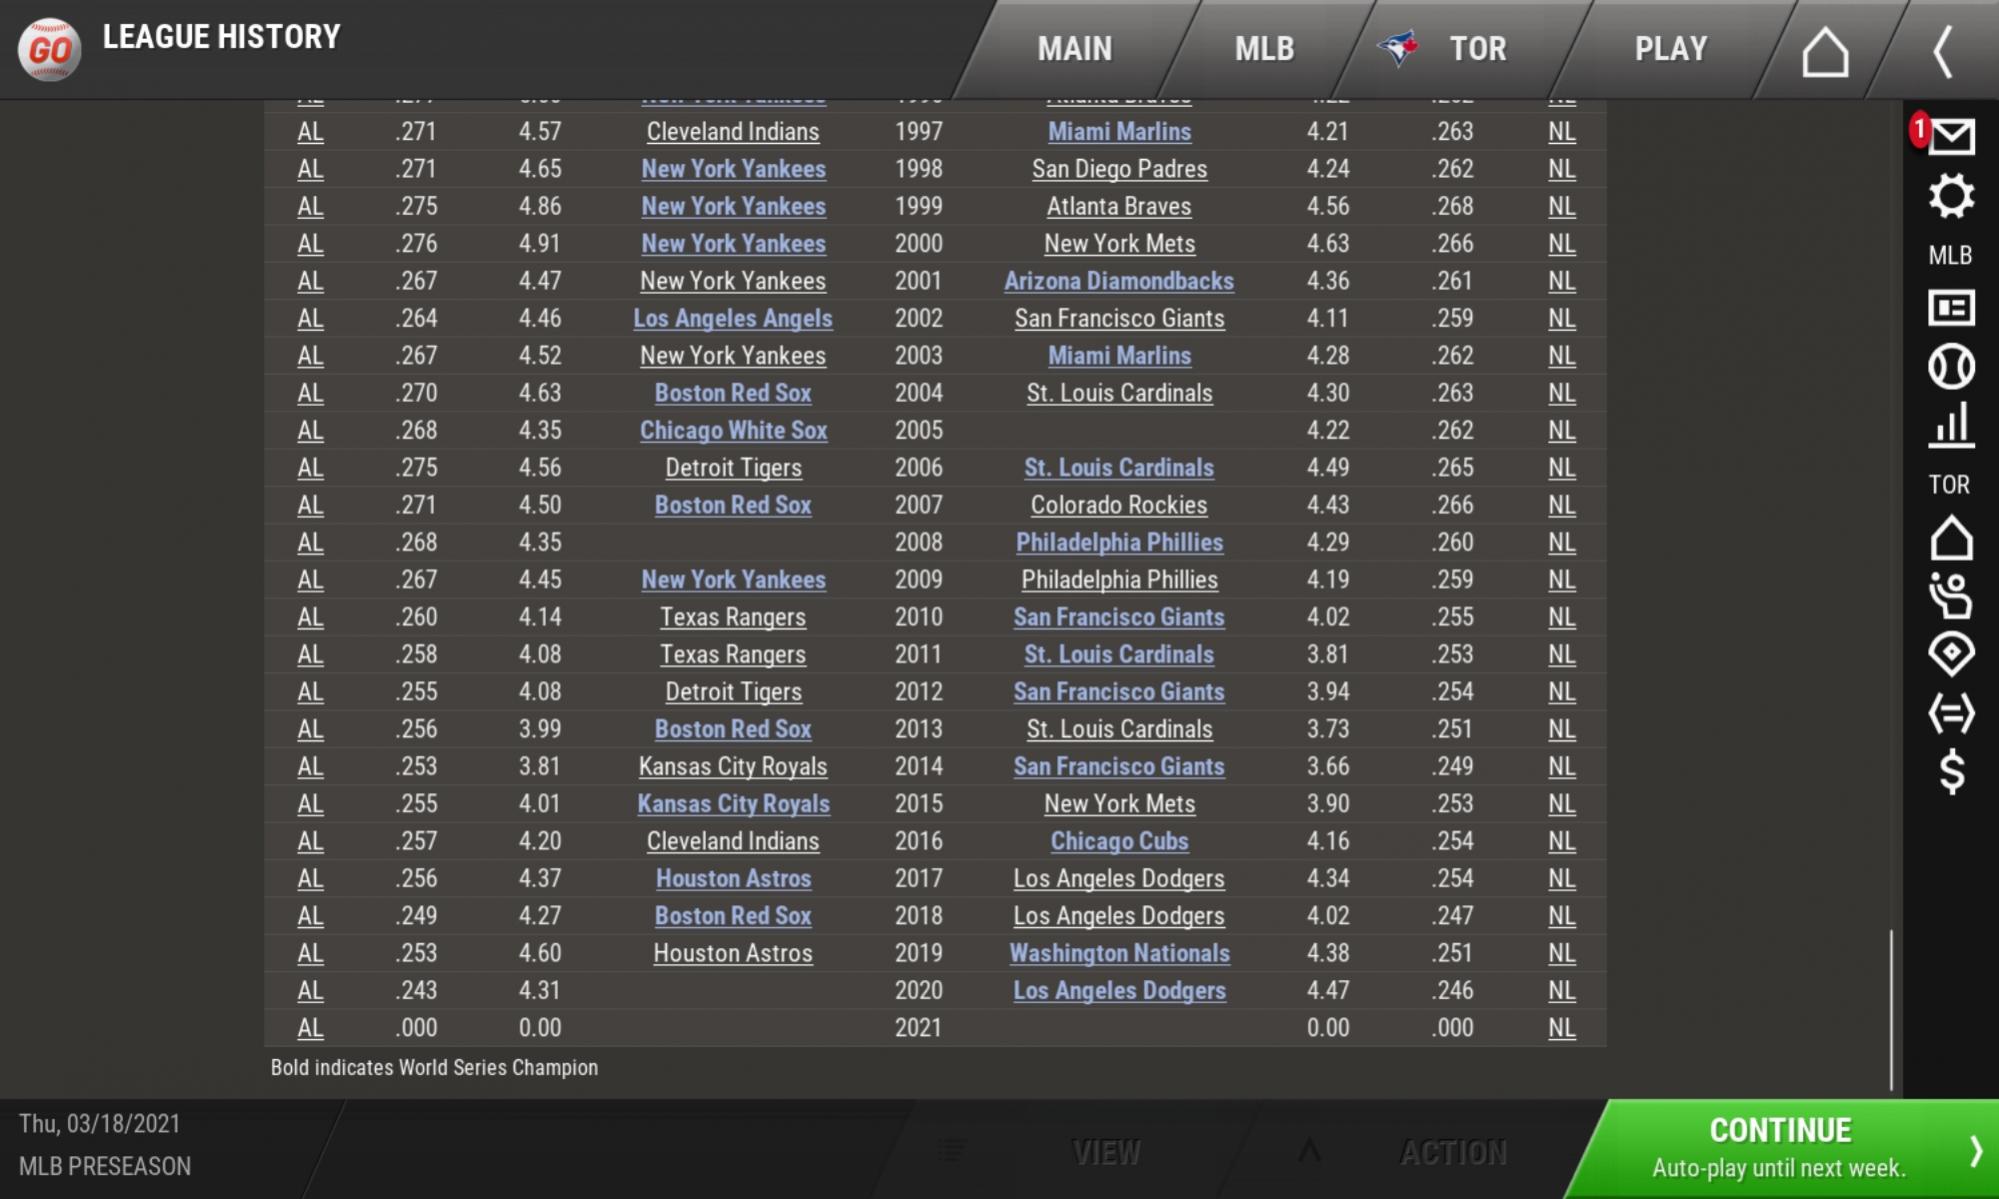Open the scouting icon below TOR
Image resolution: width=1999 pixels, height=1199 pixels.
click(x=1950, y=655)
